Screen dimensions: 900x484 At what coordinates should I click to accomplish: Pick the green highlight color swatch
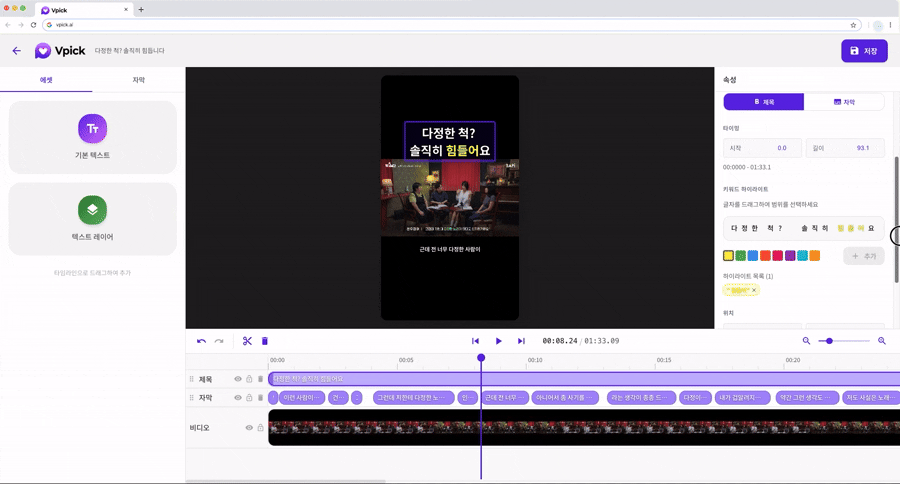pyautogui.click(x=741, y=256)
